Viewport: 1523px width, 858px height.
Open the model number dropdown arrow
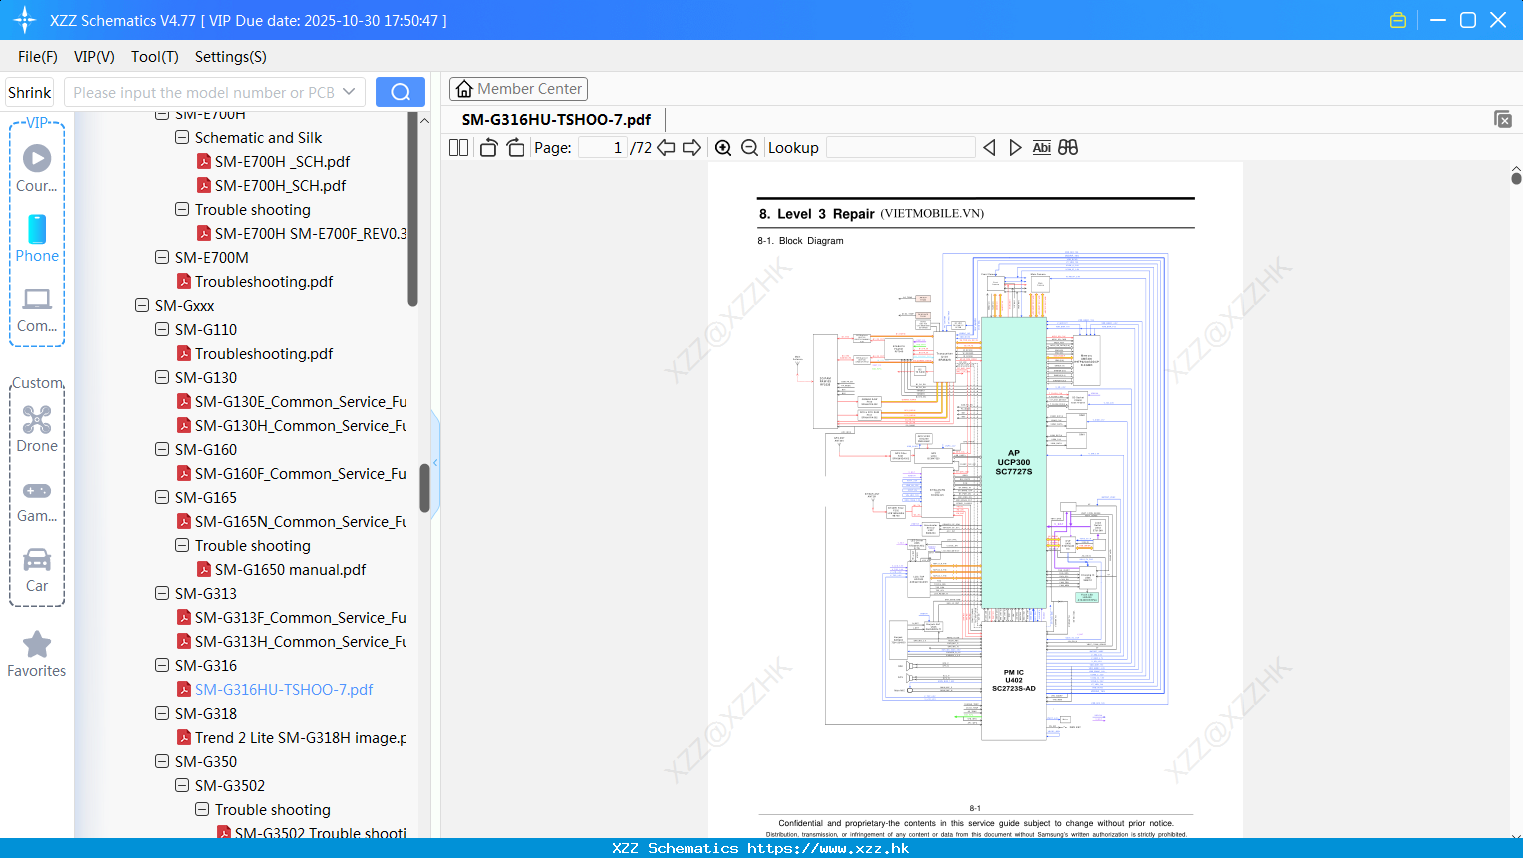pos(349,92)
